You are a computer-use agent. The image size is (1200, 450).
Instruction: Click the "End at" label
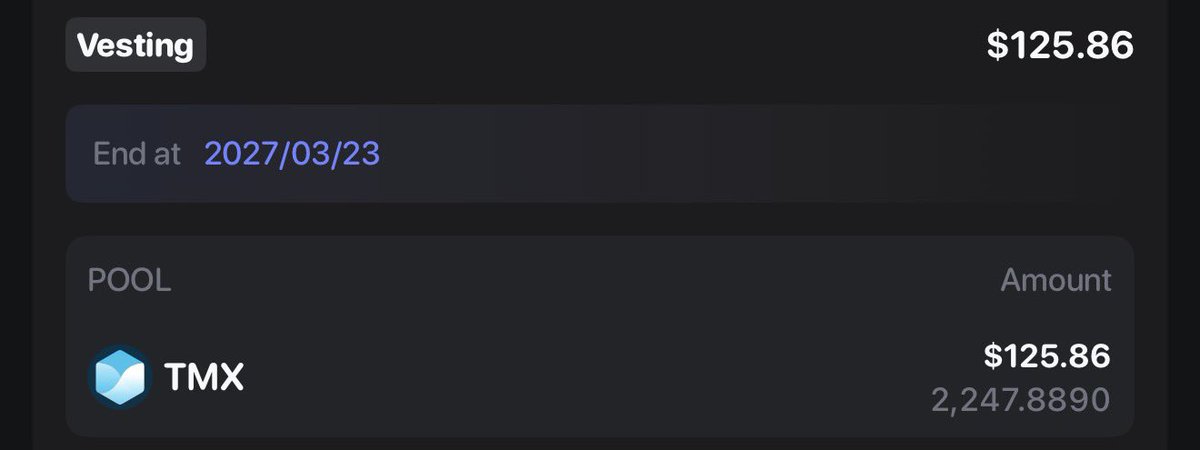coord(137,154)
